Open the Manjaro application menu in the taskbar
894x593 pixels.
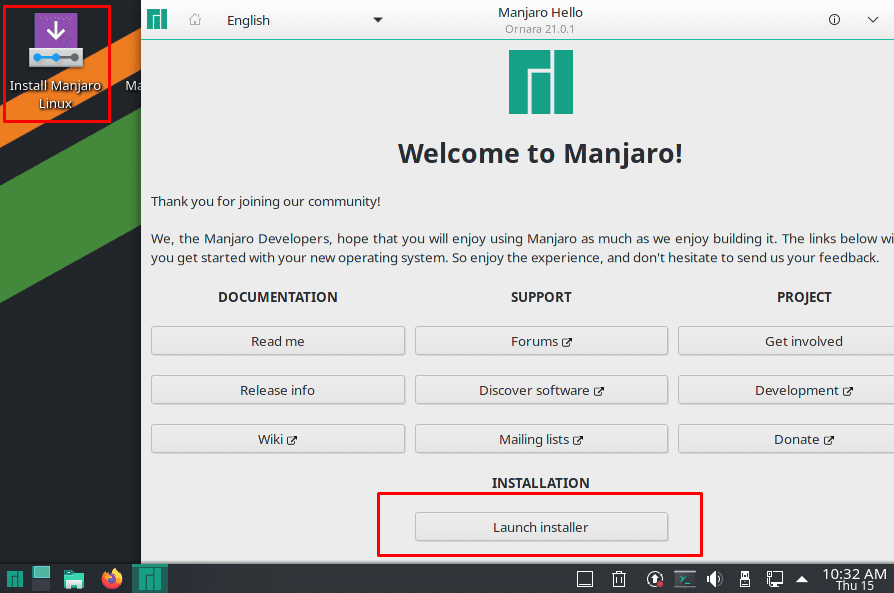pyautogui.click(x=14, y=578)
